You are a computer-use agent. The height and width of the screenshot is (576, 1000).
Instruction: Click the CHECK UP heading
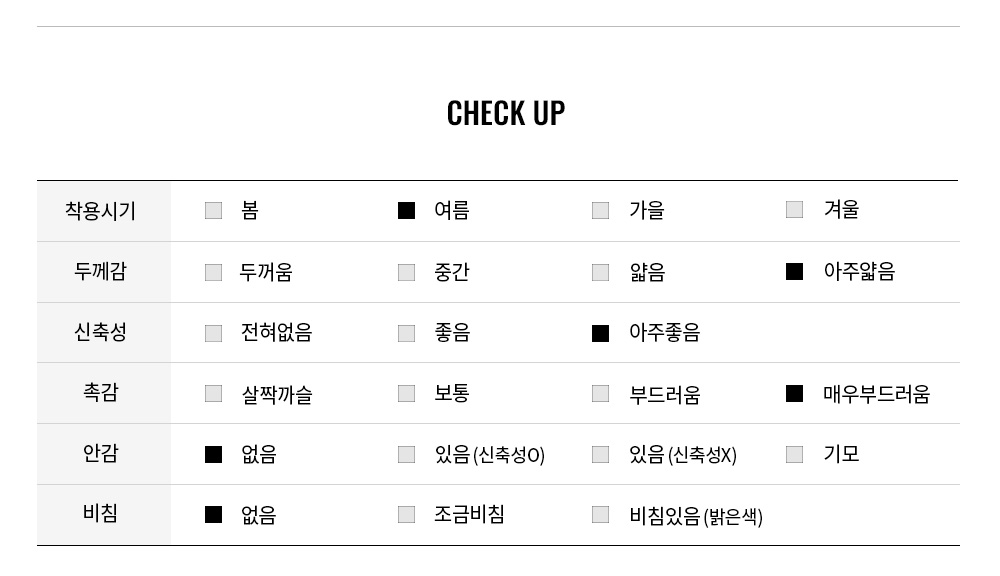click(505, 113)
